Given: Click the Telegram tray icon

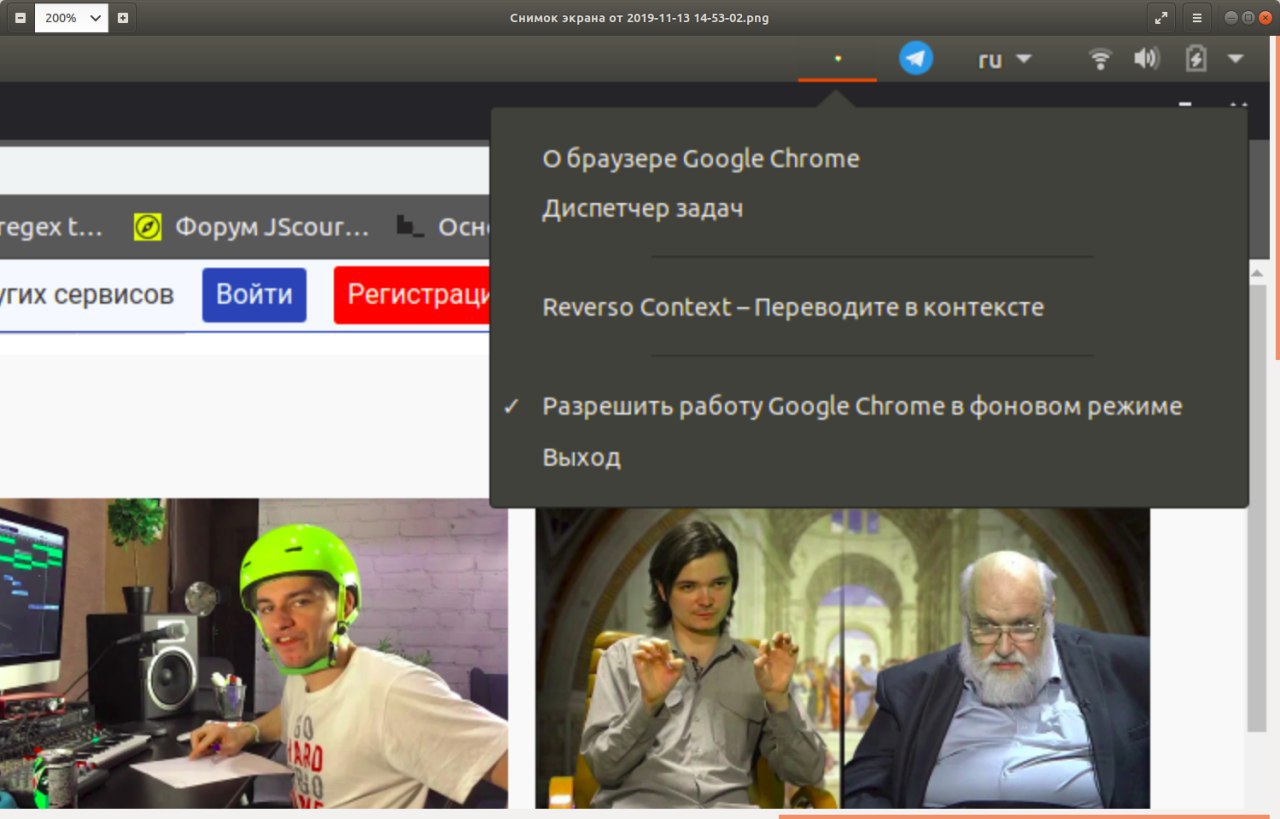Looking at the screenshot, I should 916,58.
